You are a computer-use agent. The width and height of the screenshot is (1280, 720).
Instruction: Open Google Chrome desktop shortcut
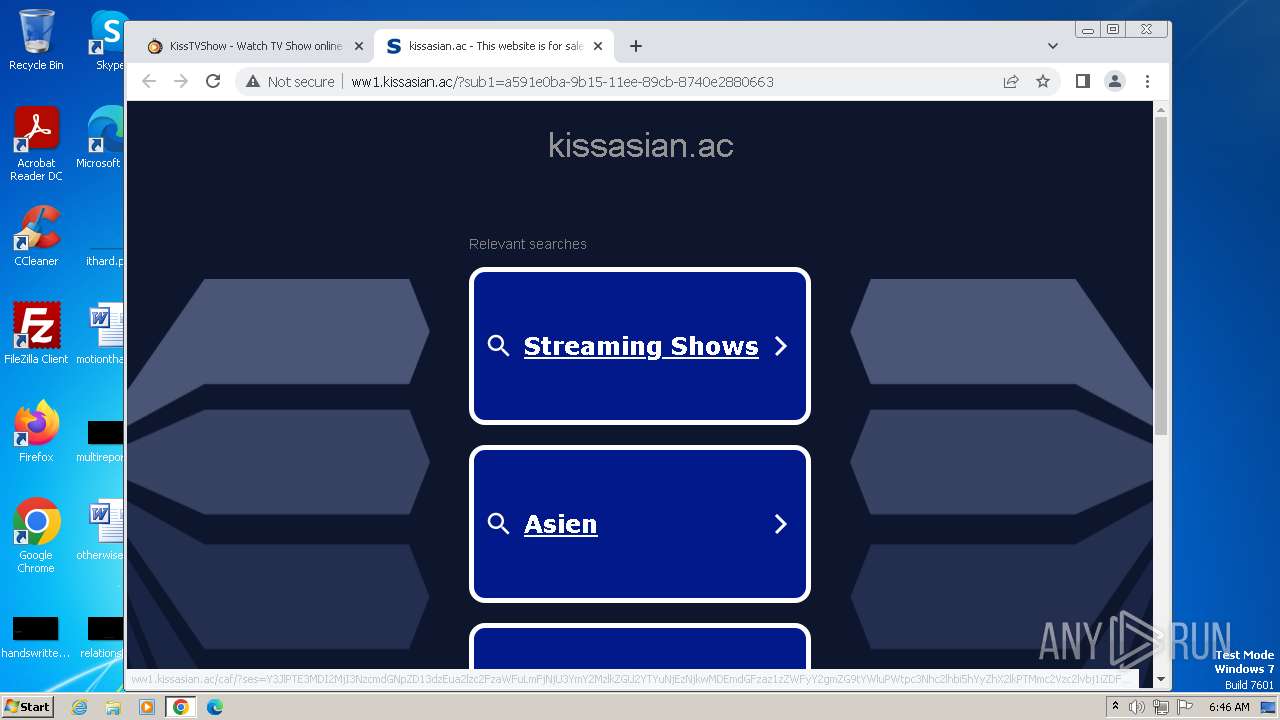pos(36,536)
